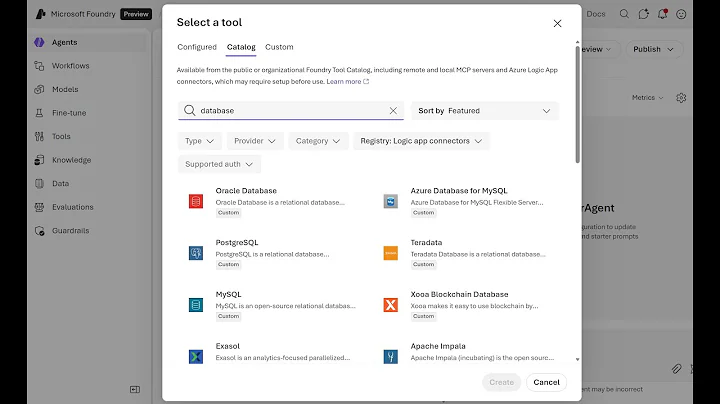The image size is (720, 404).
Task: Switch to the Custom tab
Action: [x=279, y=47]
